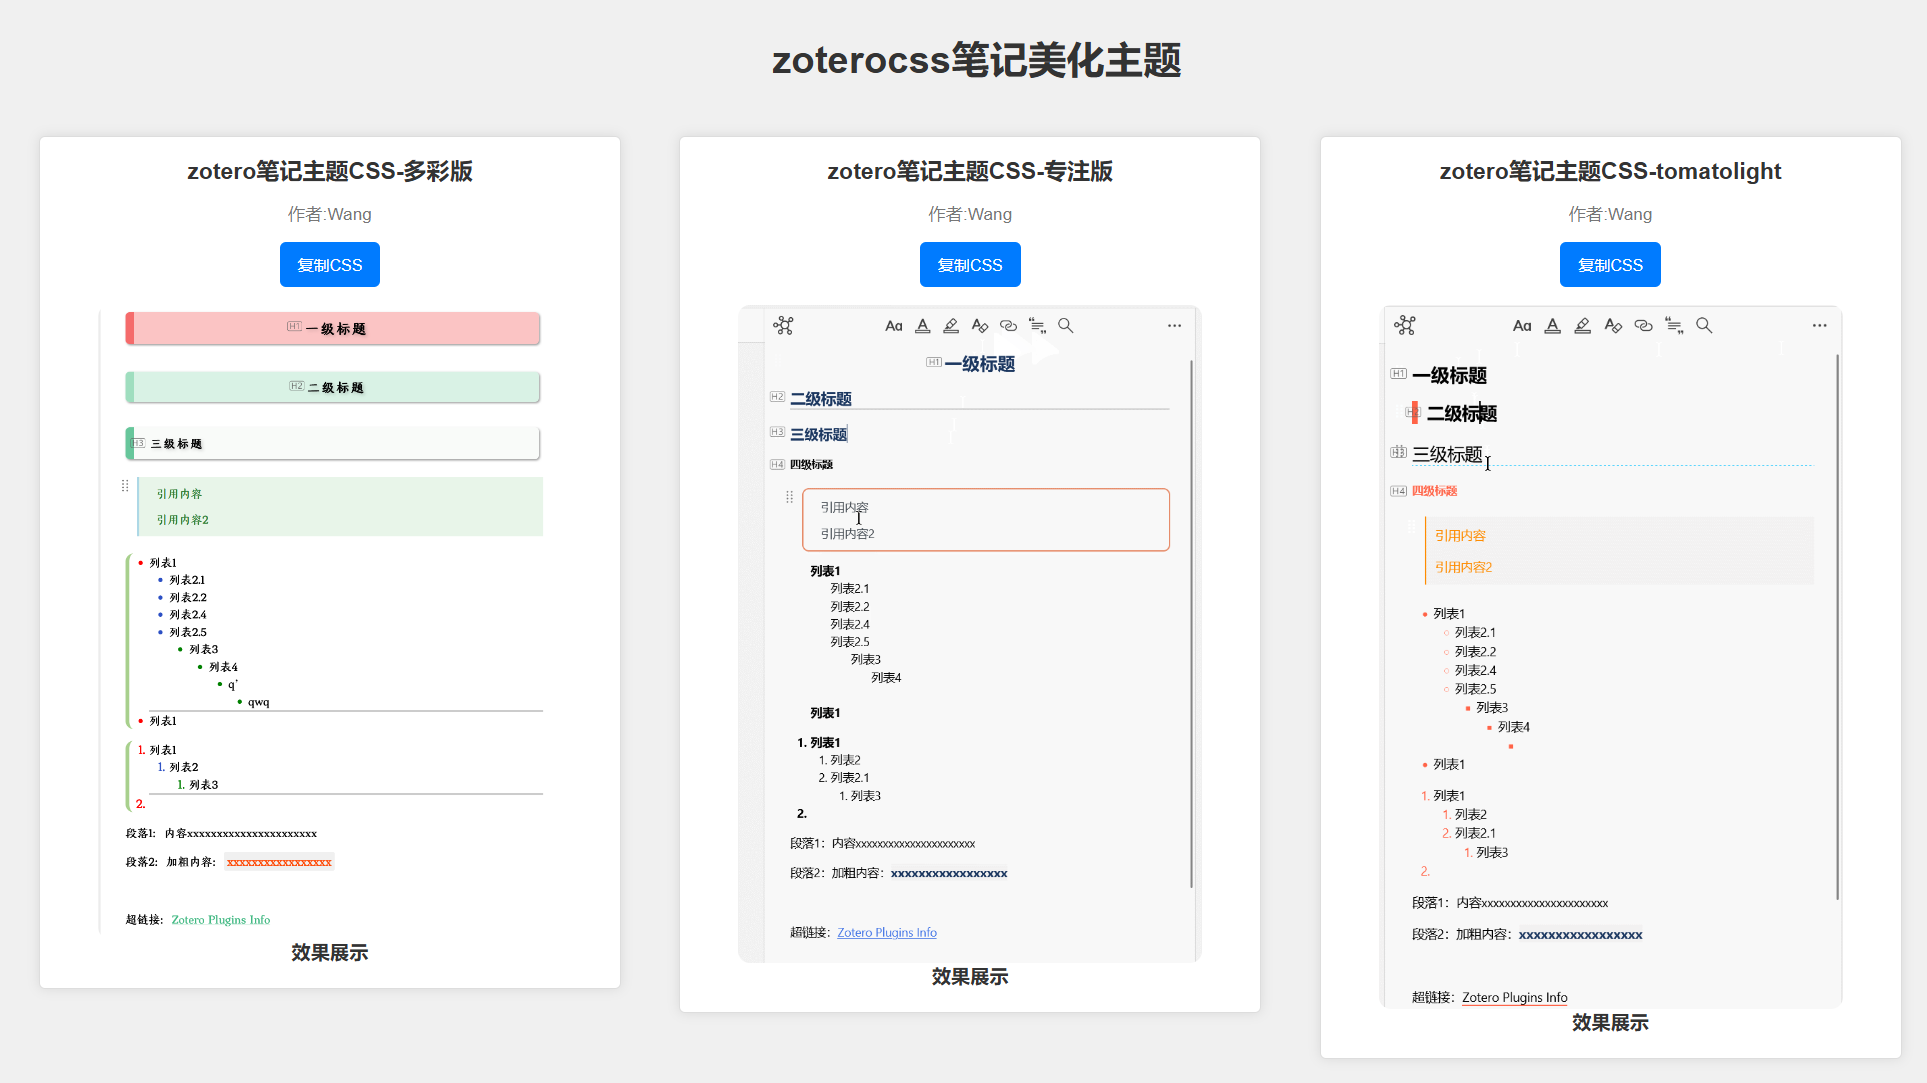Open Zotero Plugins Info link in 多彩版 preview
The width and height of the screenshot is (1927, 1083).
pyautogui.click(x=220, y=920)
